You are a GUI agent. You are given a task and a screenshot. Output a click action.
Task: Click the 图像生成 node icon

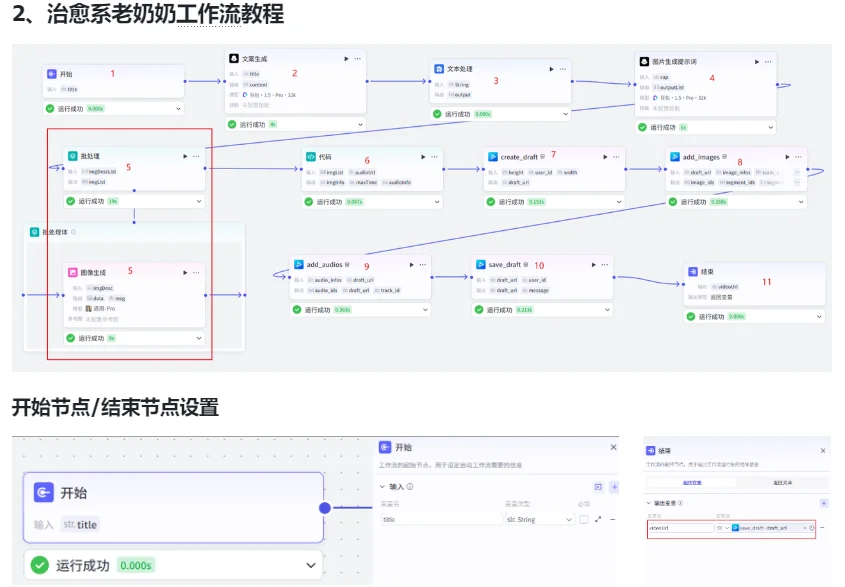click(73, 272)
